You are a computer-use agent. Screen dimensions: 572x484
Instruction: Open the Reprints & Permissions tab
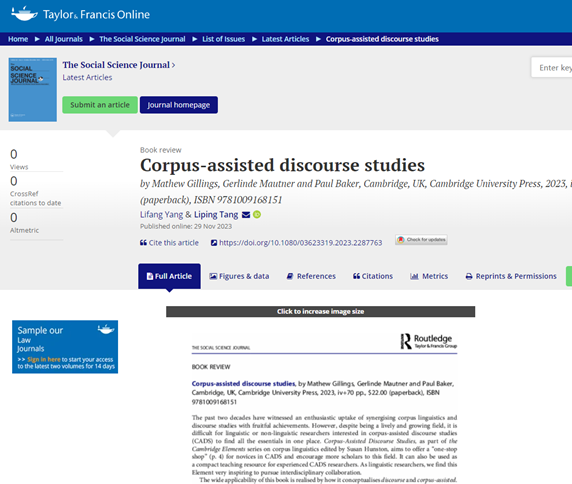tap(511, 276)
